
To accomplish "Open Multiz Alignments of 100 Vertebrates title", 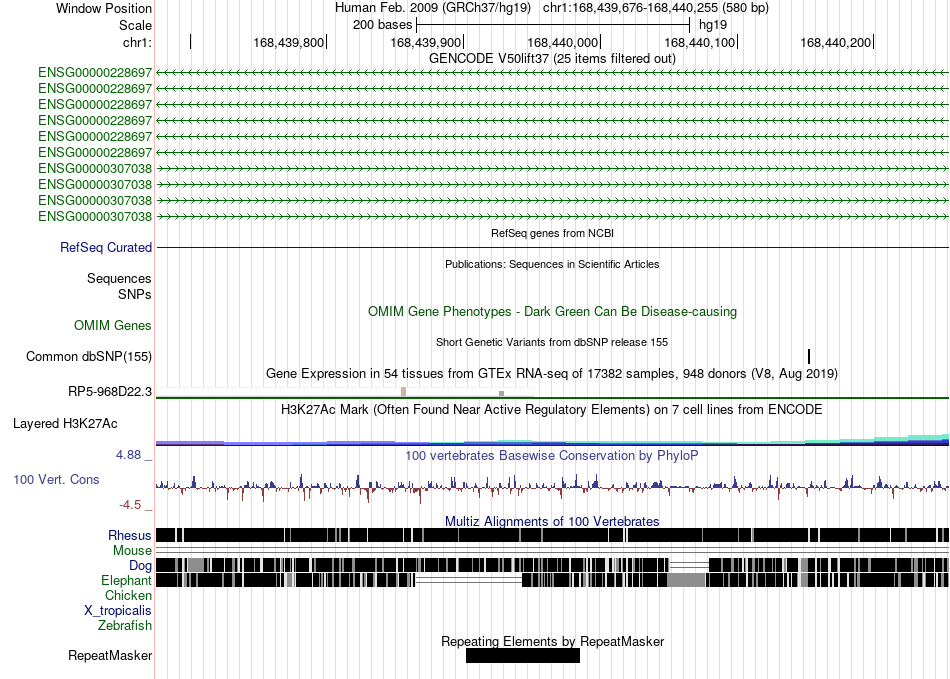I will tap(552, 521).
